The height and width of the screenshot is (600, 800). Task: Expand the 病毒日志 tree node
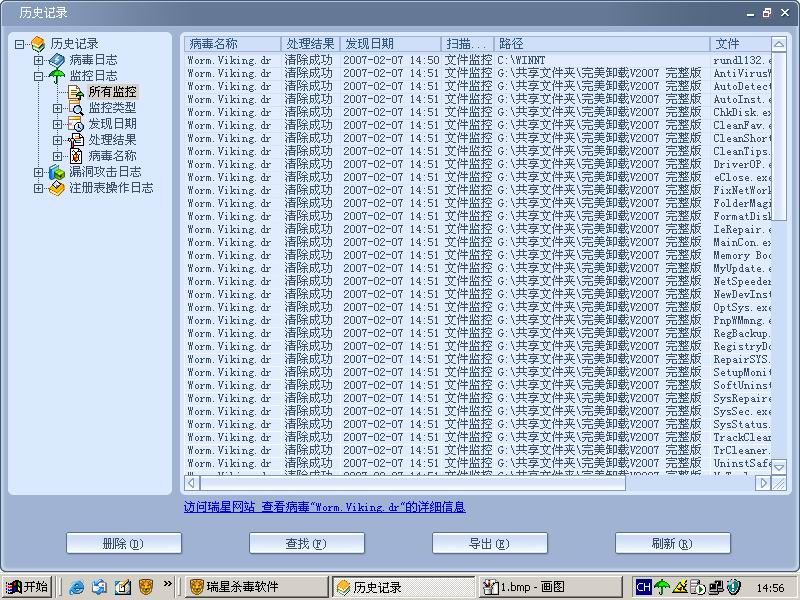coord(39,60)
